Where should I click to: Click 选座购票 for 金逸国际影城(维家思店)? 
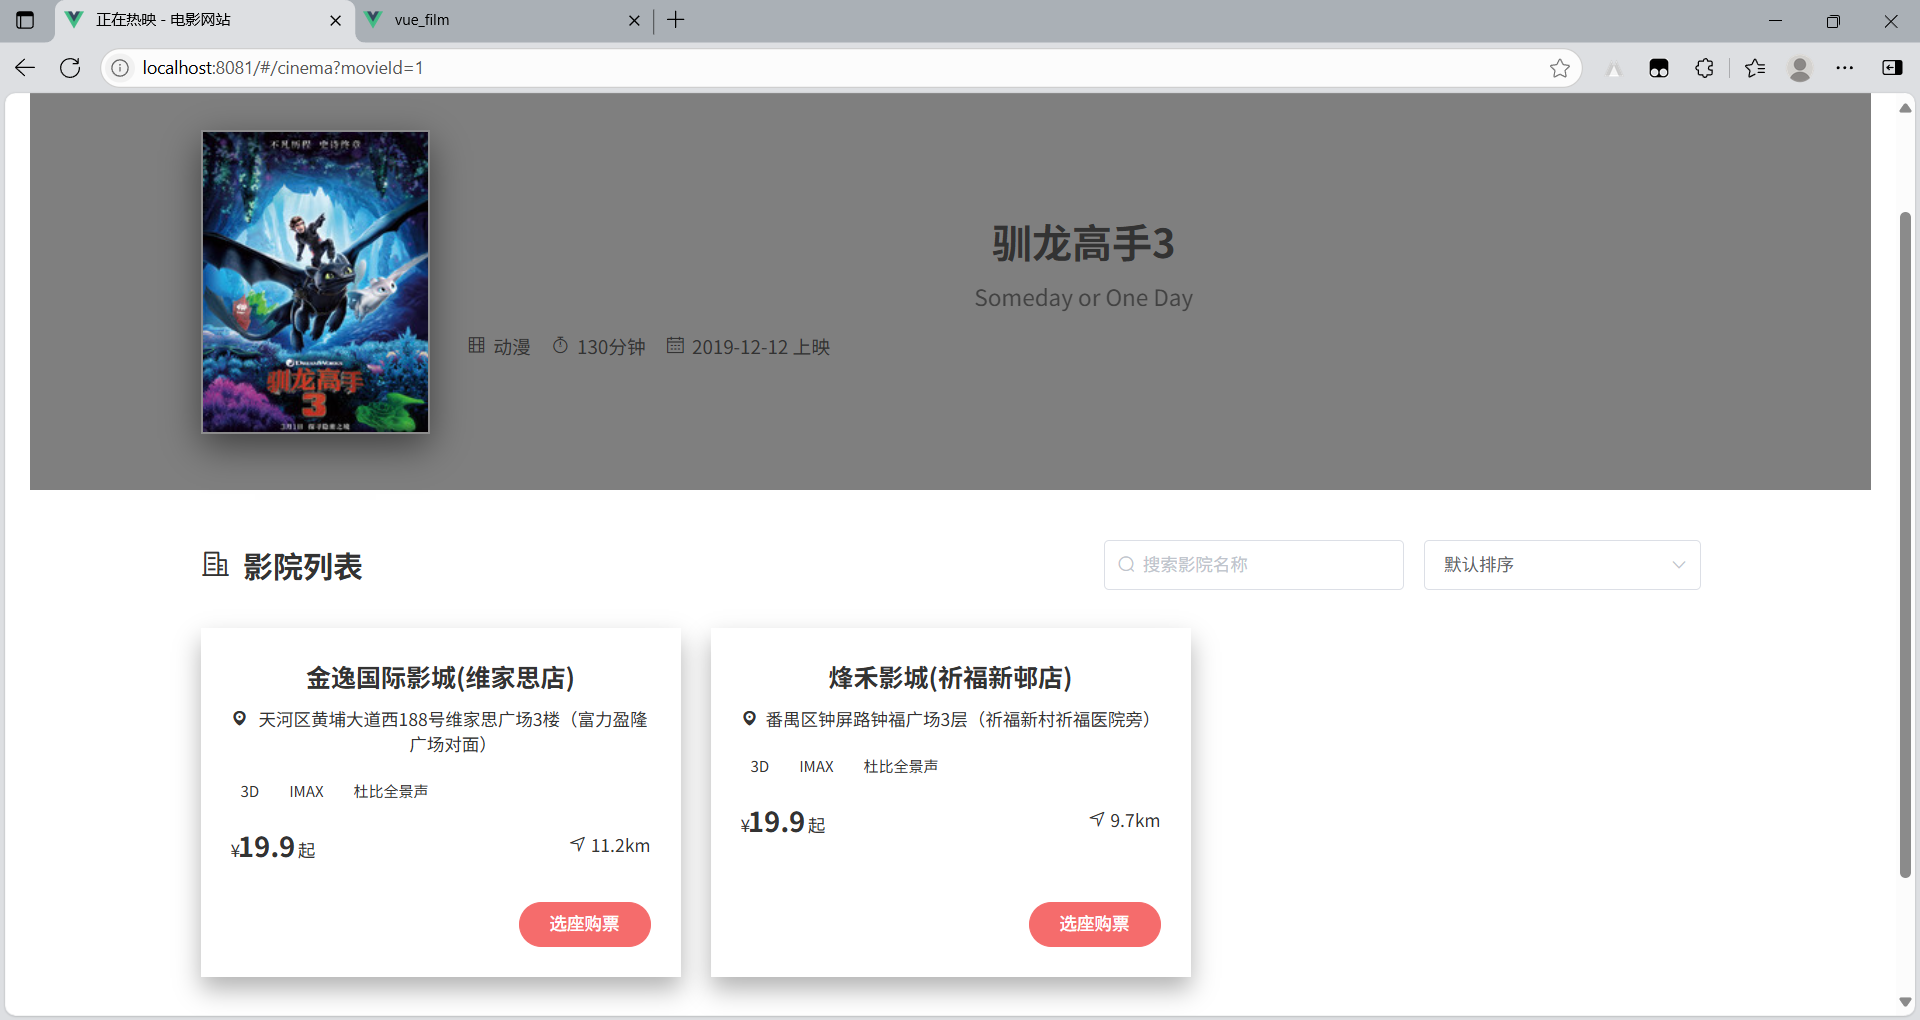pos(584,924)
